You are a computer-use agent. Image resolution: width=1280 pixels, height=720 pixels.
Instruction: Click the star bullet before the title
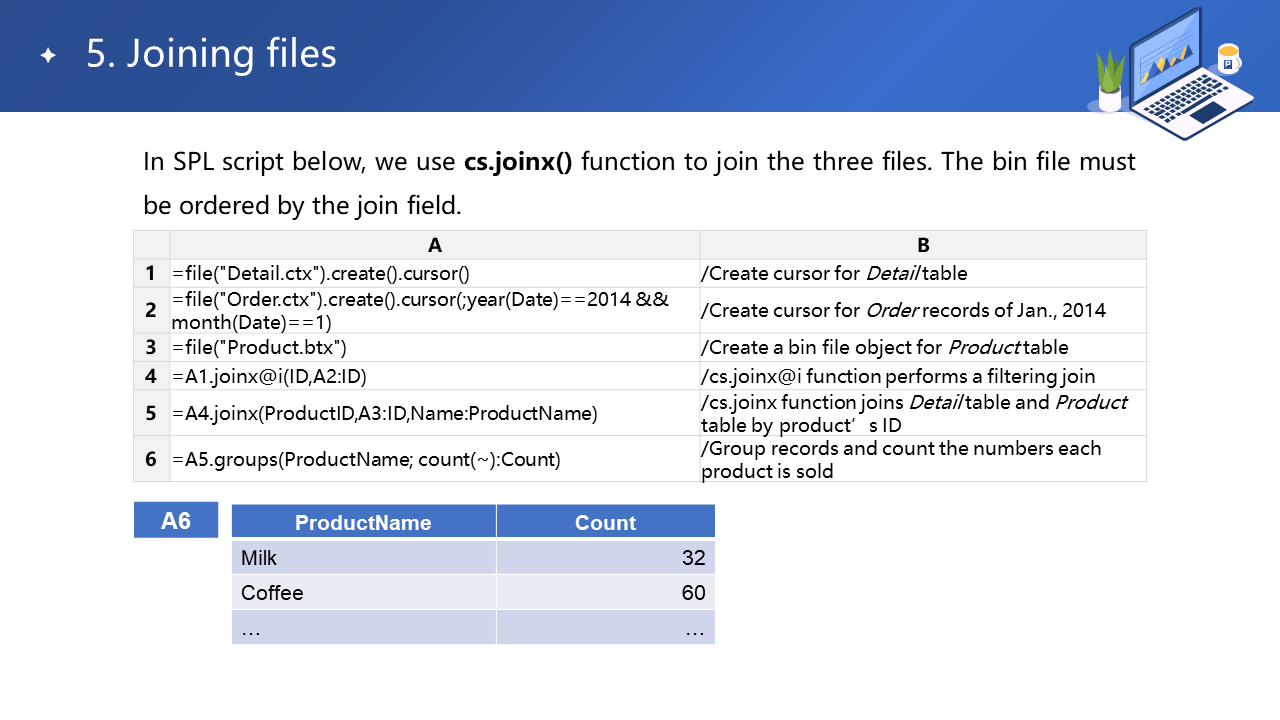(48, 55)
